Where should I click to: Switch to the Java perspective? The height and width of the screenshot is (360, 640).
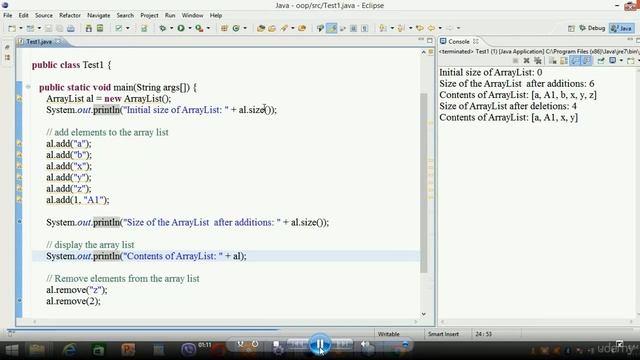[622, 28]
